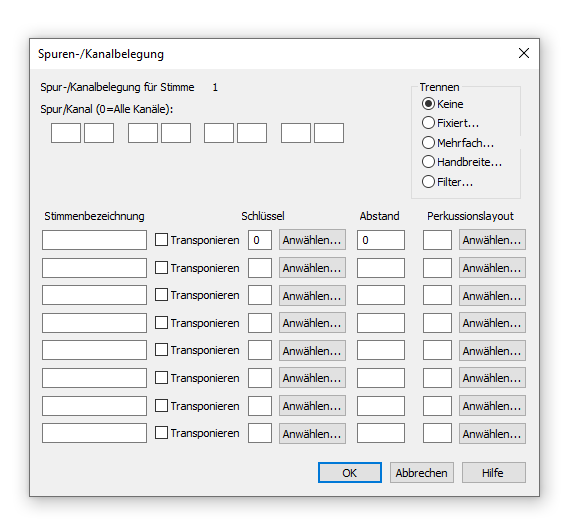Image resolution: width=572 pixels, height=532 pixels.
Task: Click Perkussionslayout Anwählen… in the fourth row
Action: [492, 323]
